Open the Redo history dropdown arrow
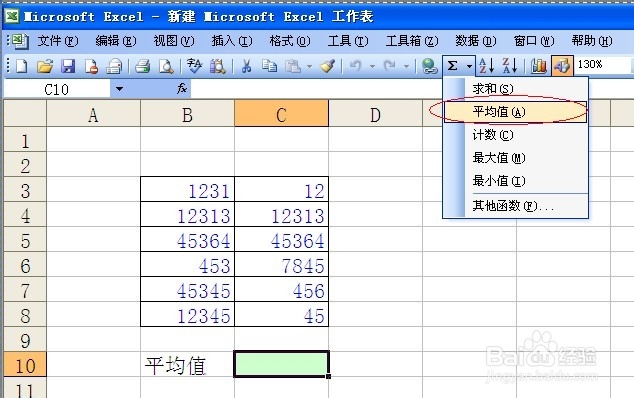The image size is (634, 398). coord(406,66)
